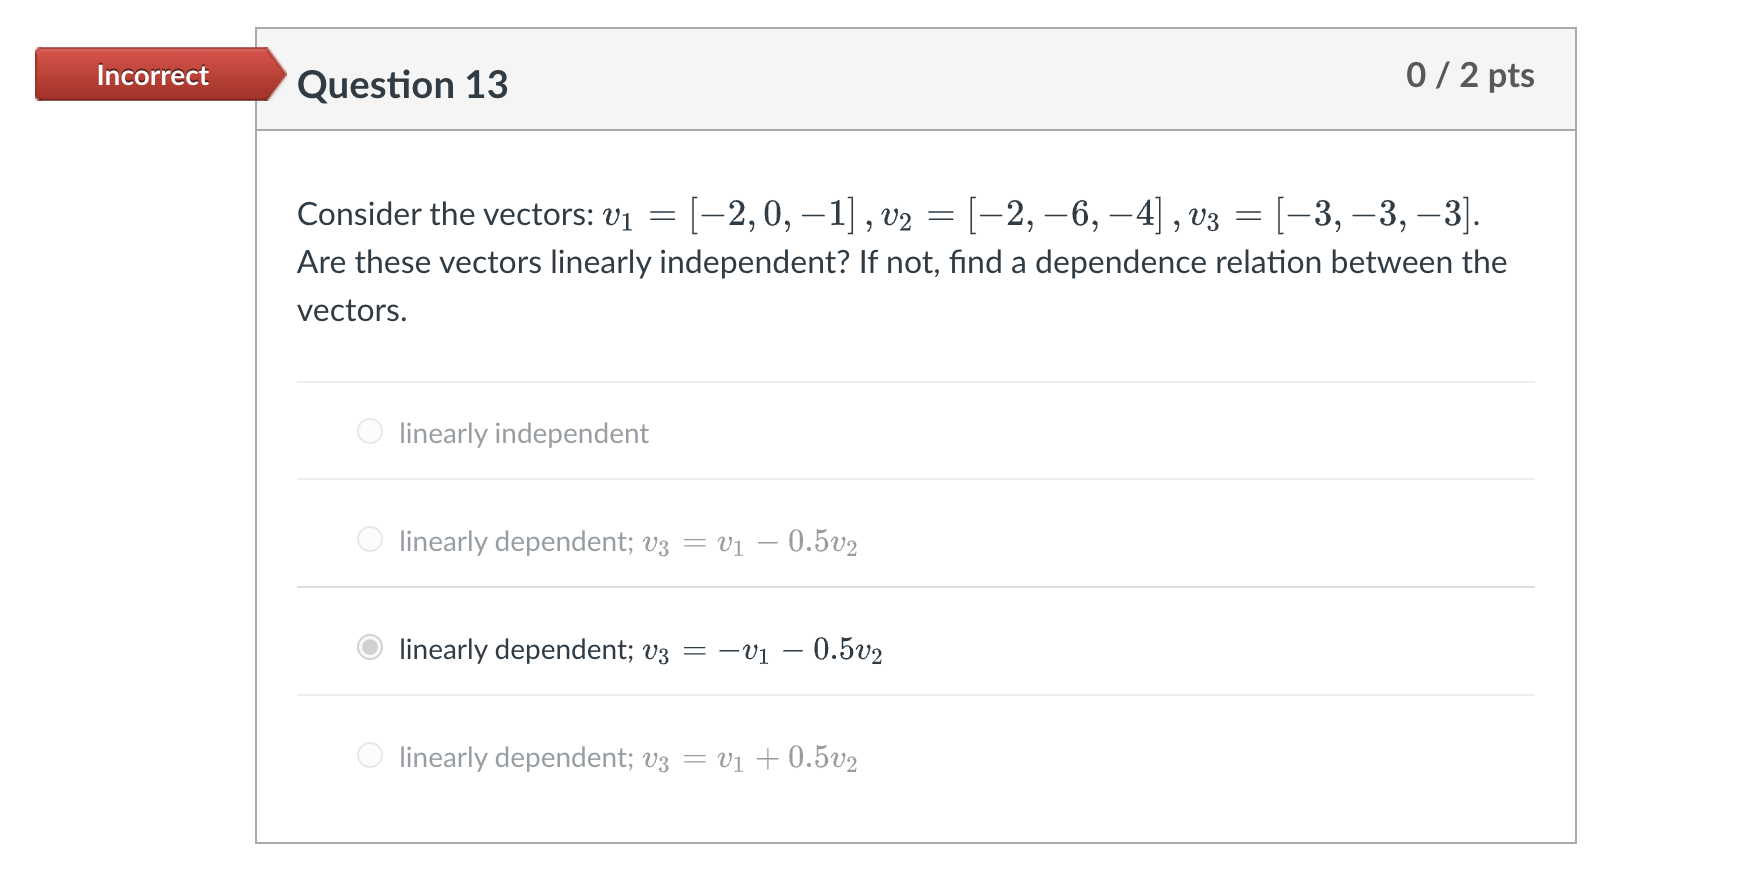Click the label "linearly dependent; v3 = v1 − 0.5v2"
The height and width of the screenshot is (894, 1748).
628,540
